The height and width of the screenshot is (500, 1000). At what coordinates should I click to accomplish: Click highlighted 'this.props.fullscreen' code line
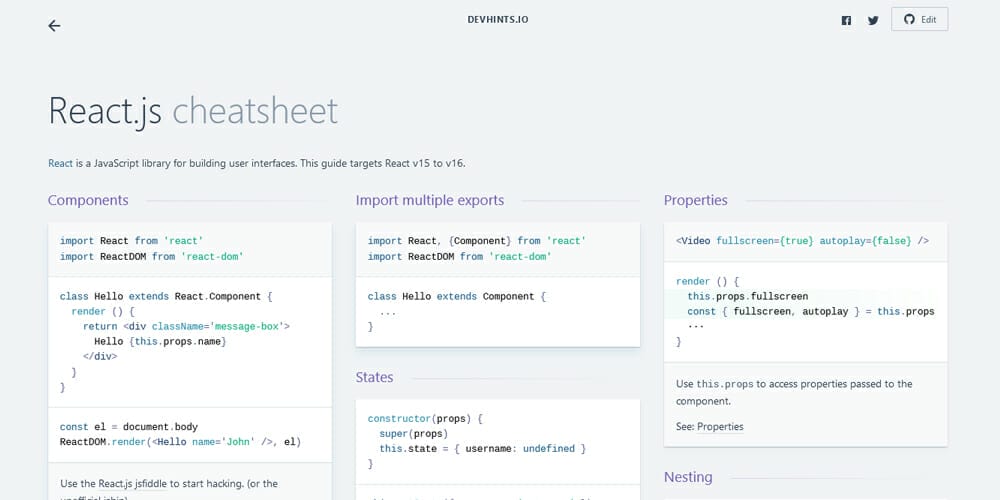point(747,297)
